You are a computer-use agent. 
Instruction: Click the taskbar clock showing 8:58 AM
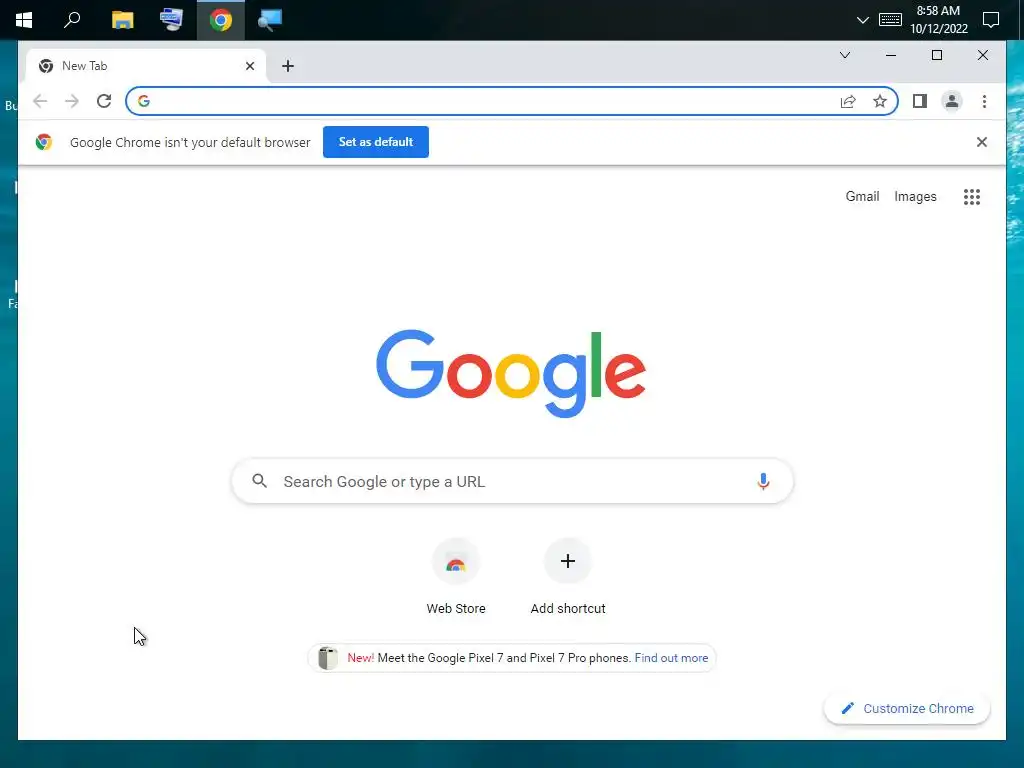938,20
